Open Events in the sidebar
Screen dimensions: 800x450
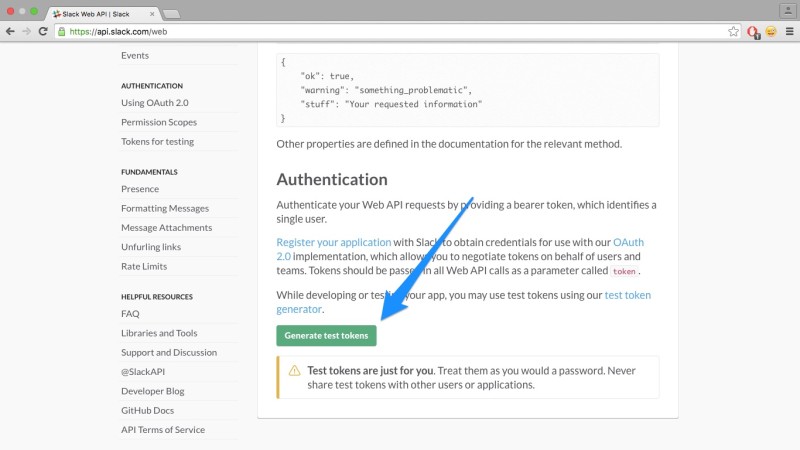(x=135, y=55)
